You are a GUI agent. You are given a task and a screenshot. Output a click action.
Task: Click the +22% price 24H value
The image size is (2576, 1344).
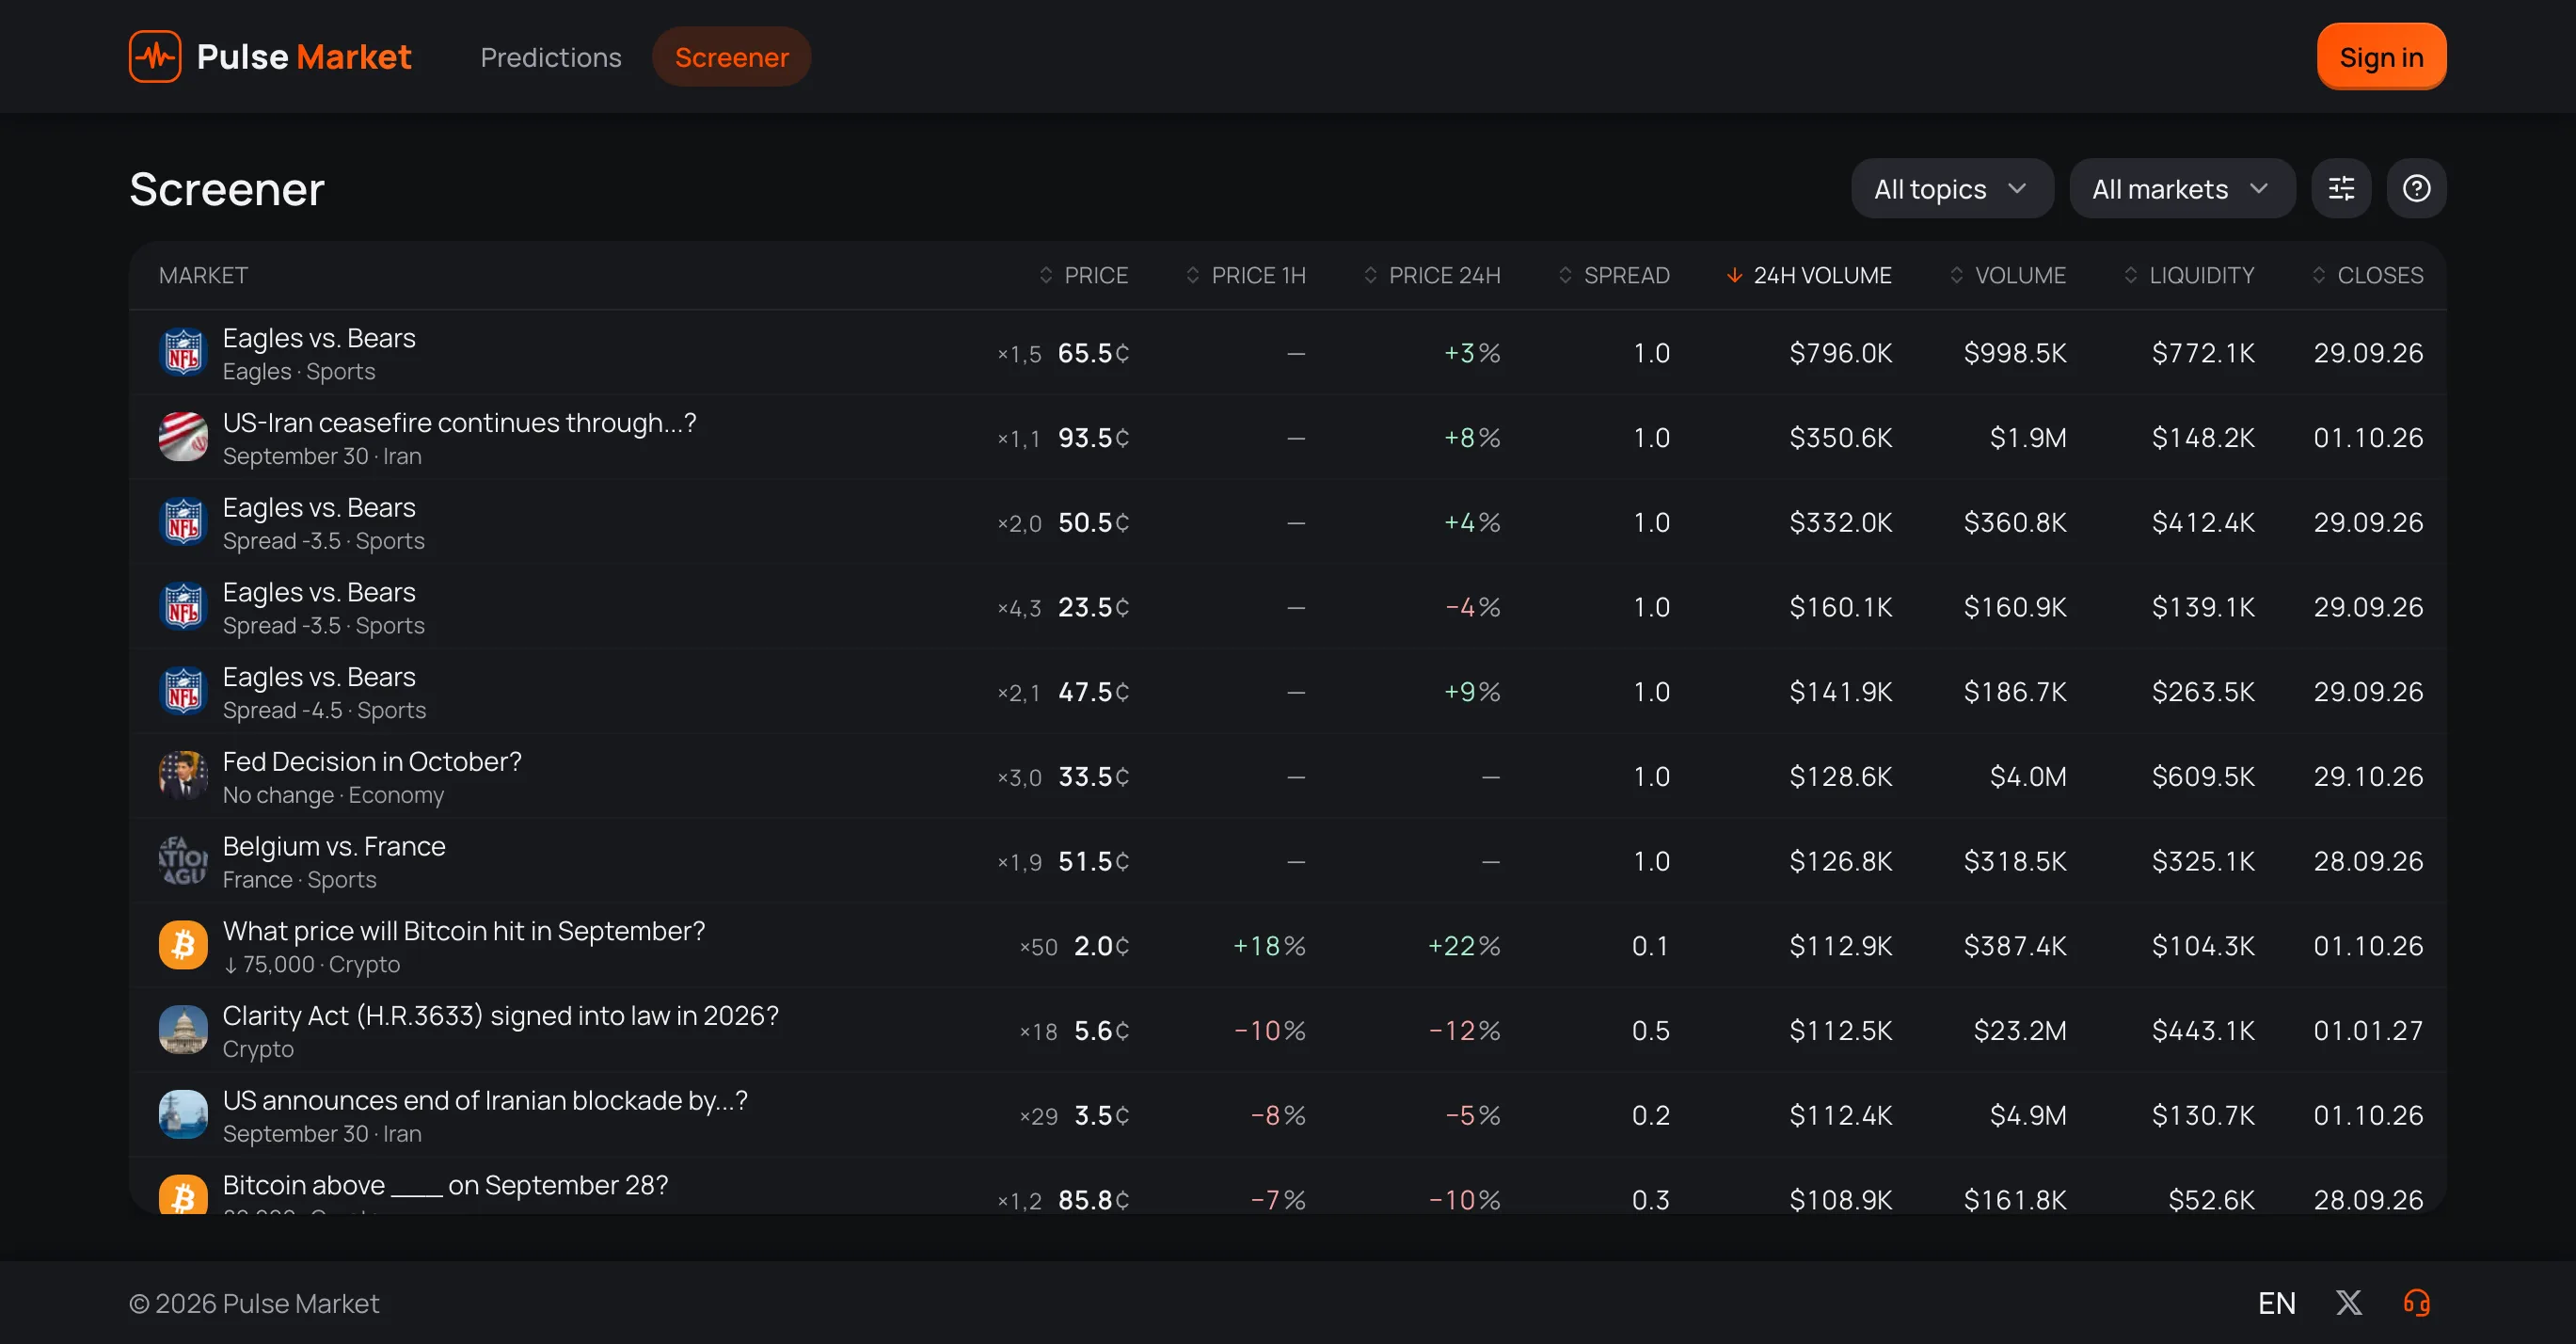[1463, 946]
